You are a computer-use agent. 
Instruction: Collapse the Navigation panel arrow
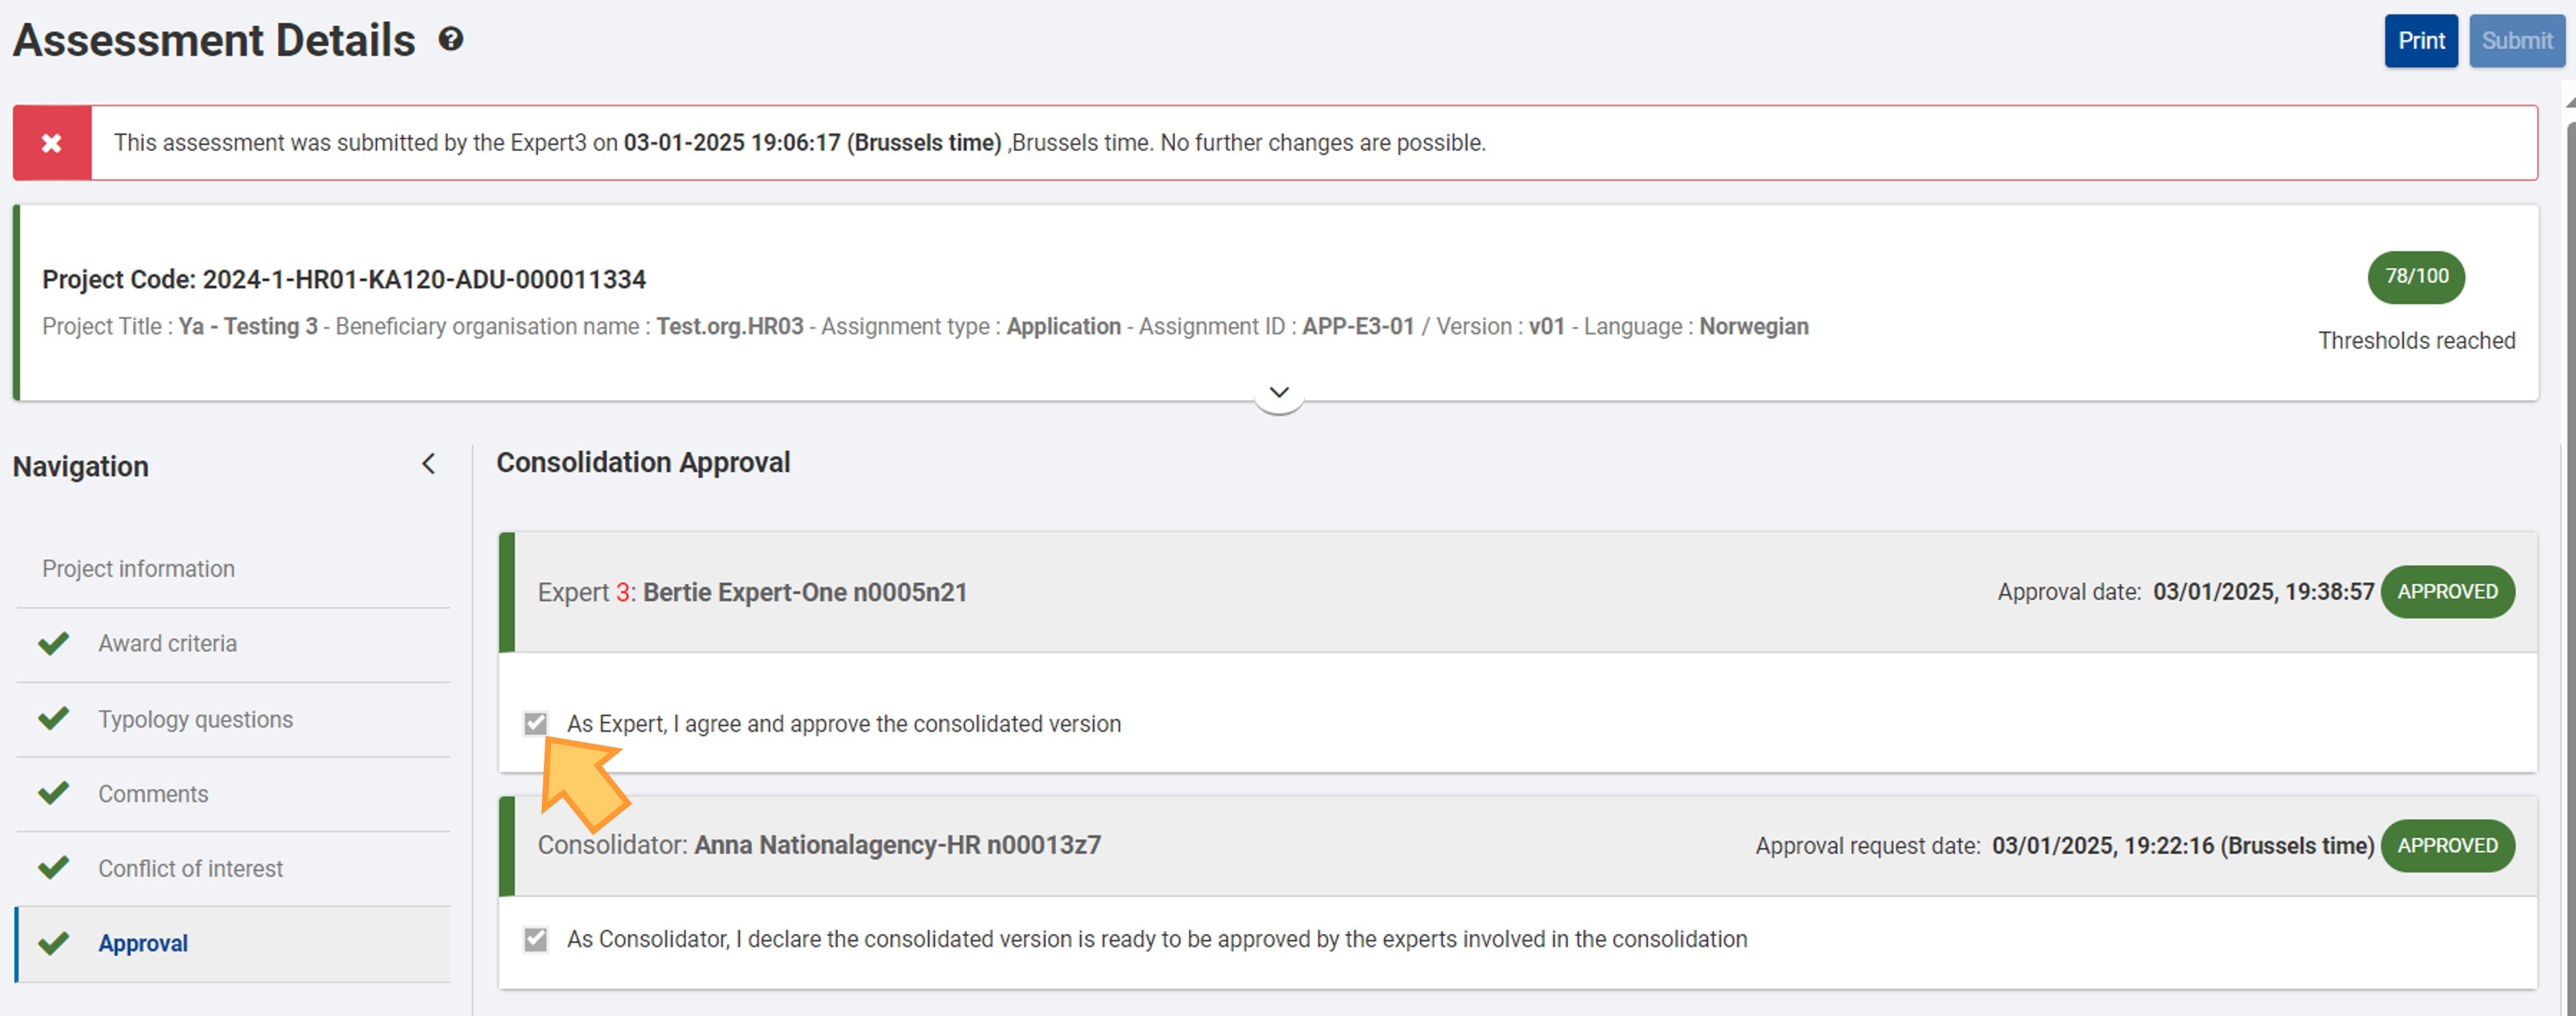[x=429, y=464]
